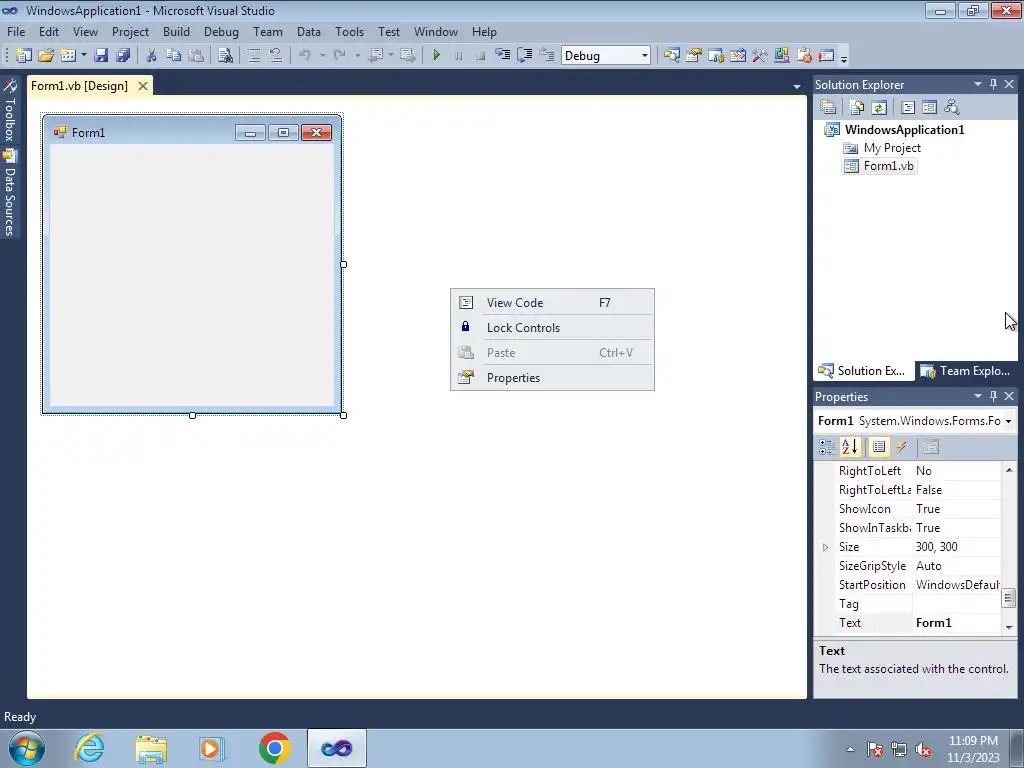Select the Form1.vb [Design] tab
The width and height of the screenshot is (1024, 768).
(x=80, y=86)
